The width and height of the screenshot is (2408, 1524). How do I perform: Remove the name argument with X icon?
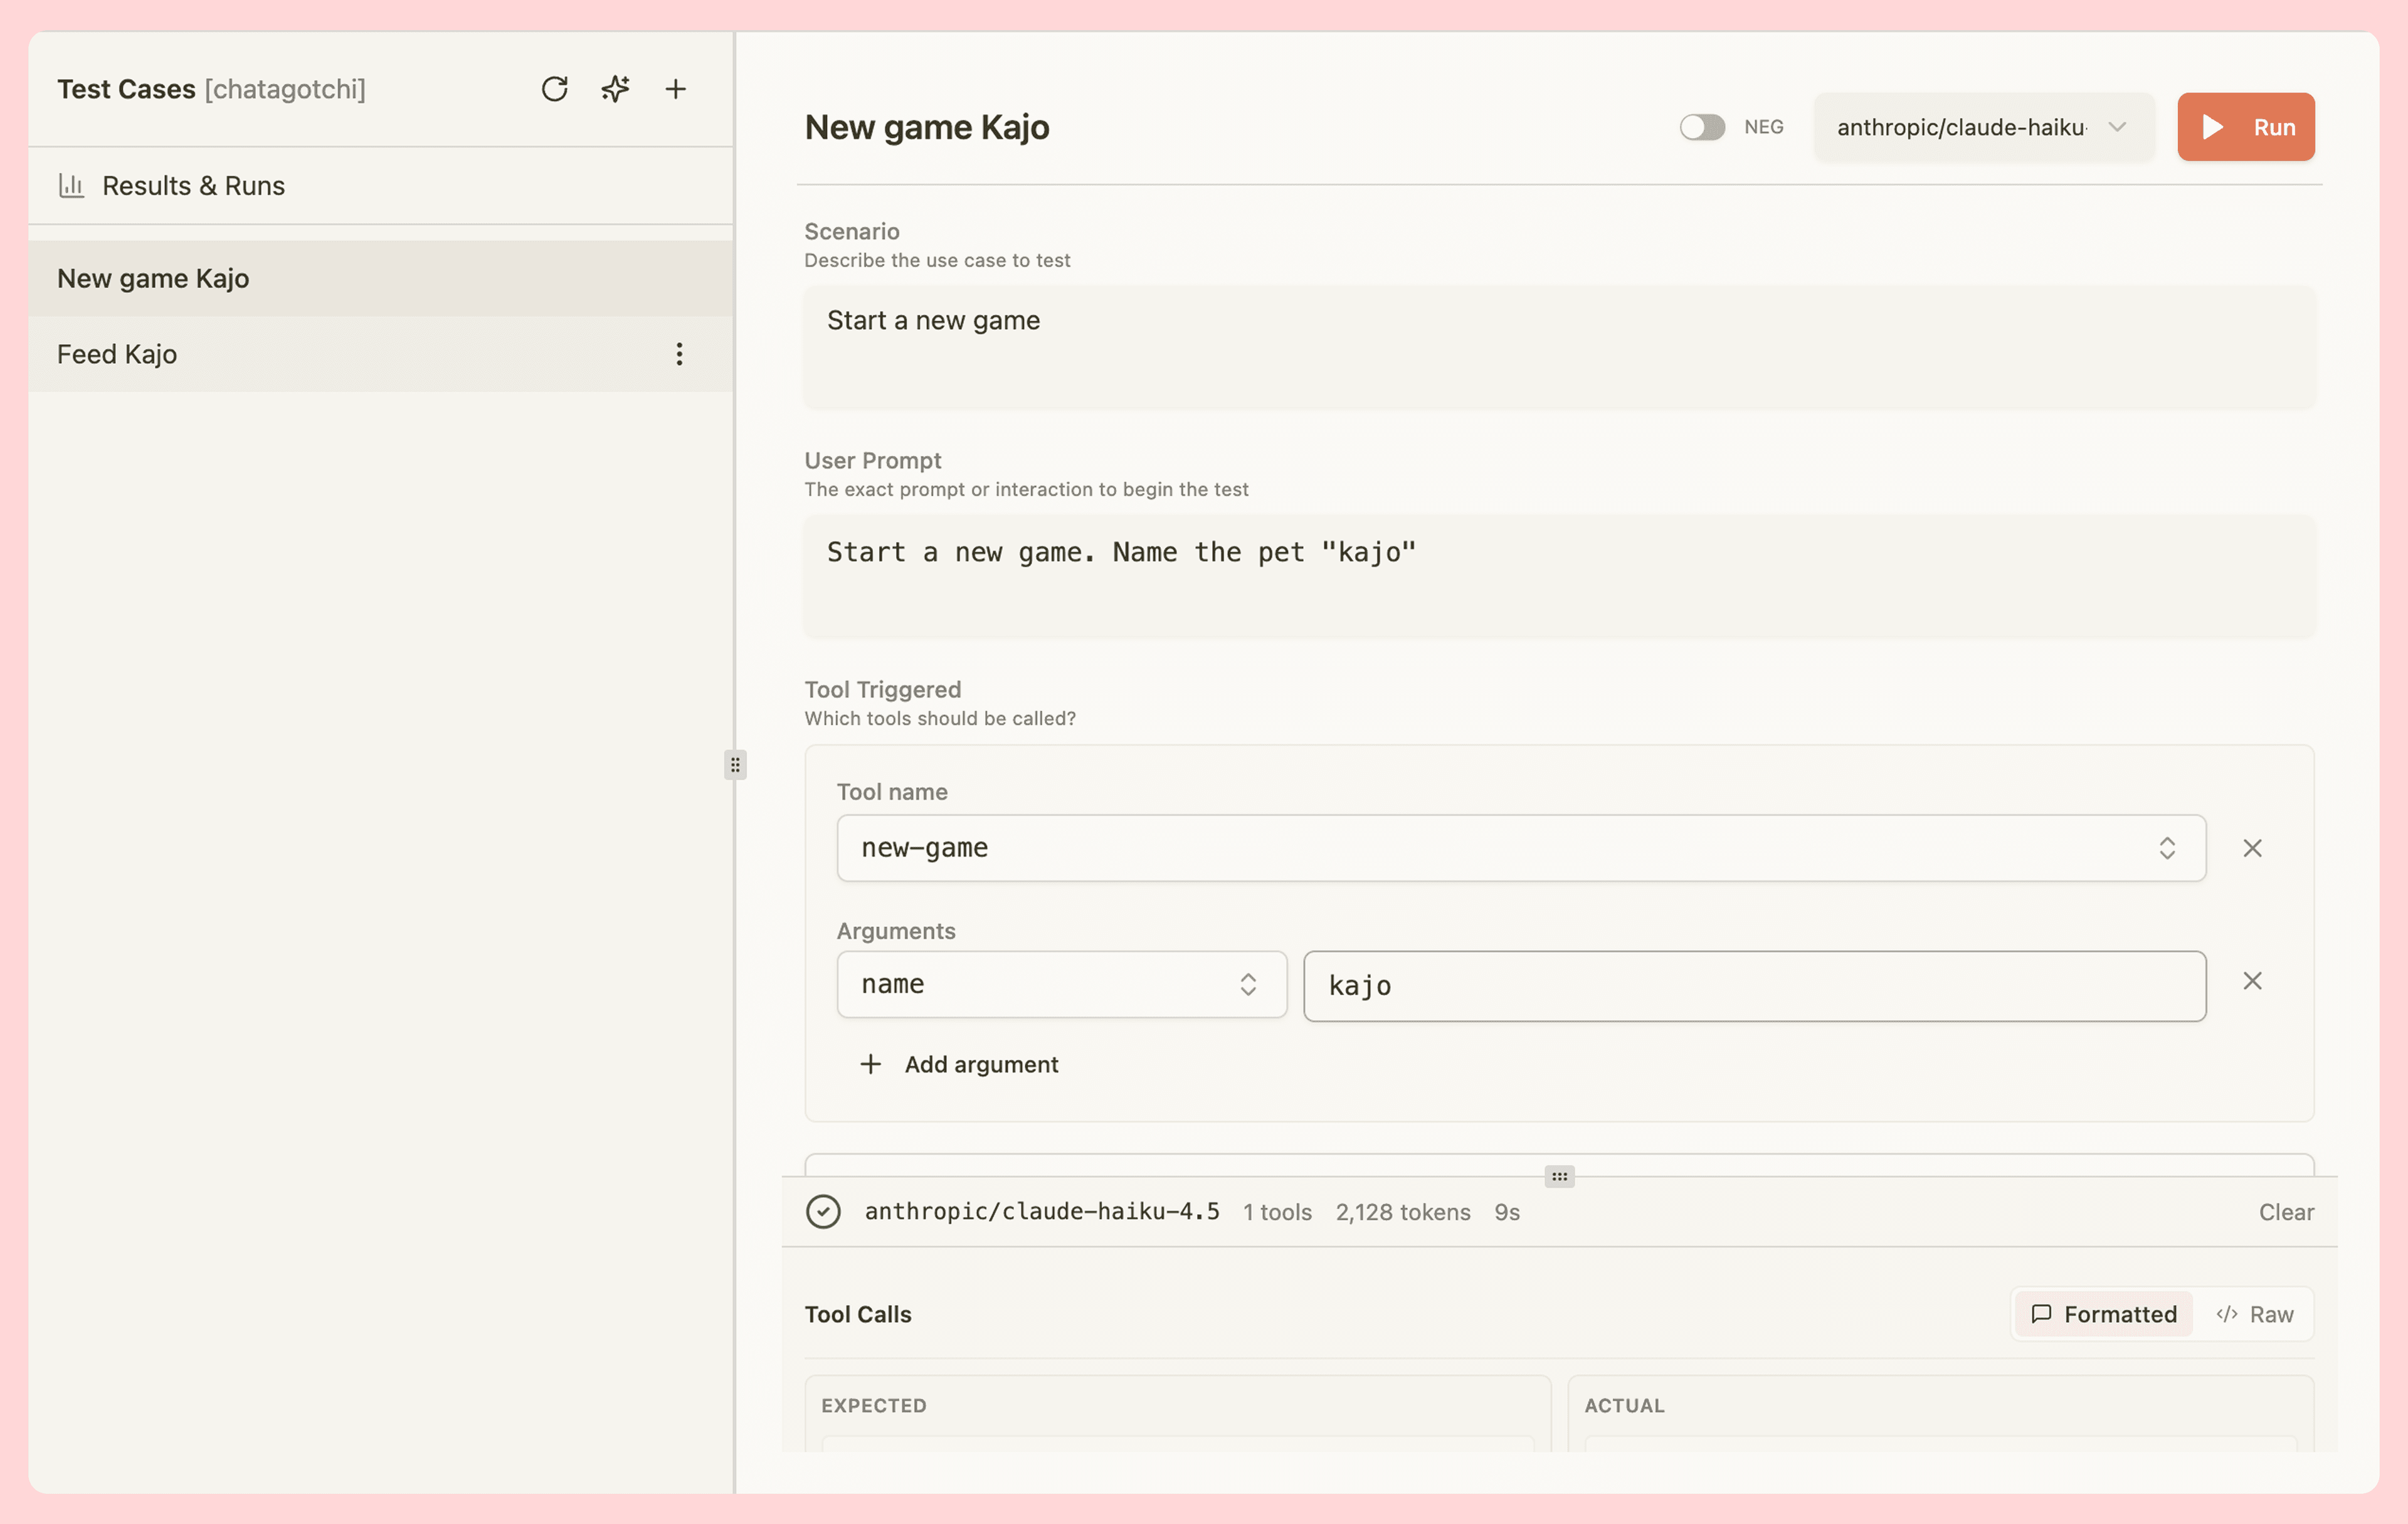[2252, 981]
